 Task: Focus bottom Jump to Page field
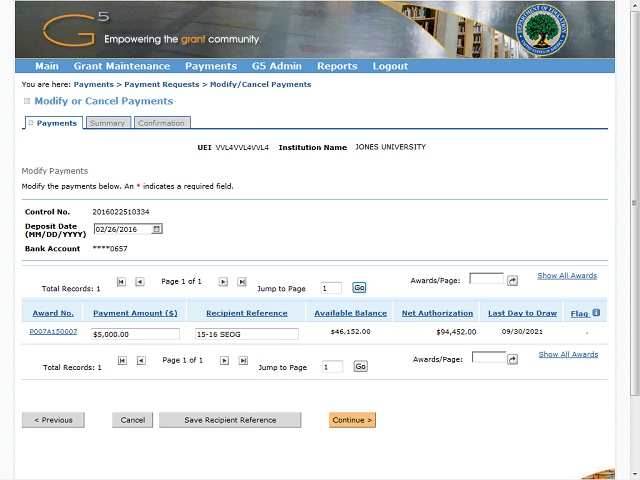pos(332,367)
